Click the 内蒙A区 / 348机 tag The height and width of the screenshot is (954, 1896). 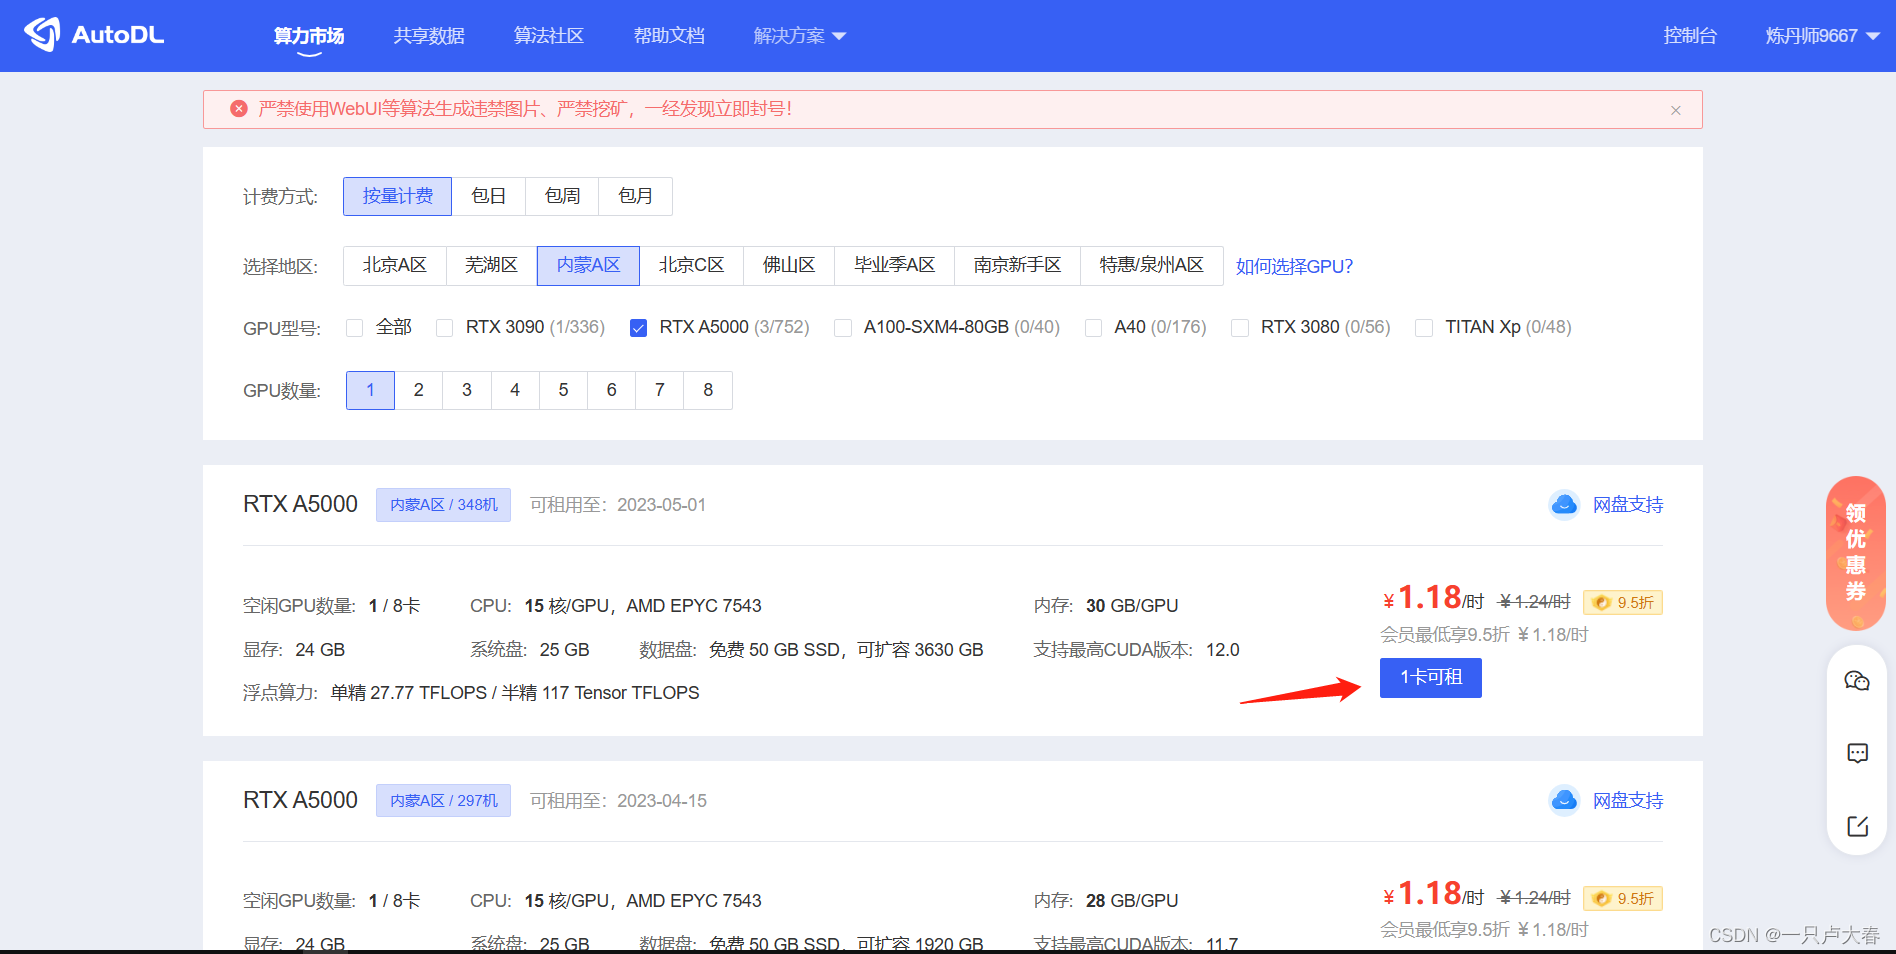click(x=443, y=505)
